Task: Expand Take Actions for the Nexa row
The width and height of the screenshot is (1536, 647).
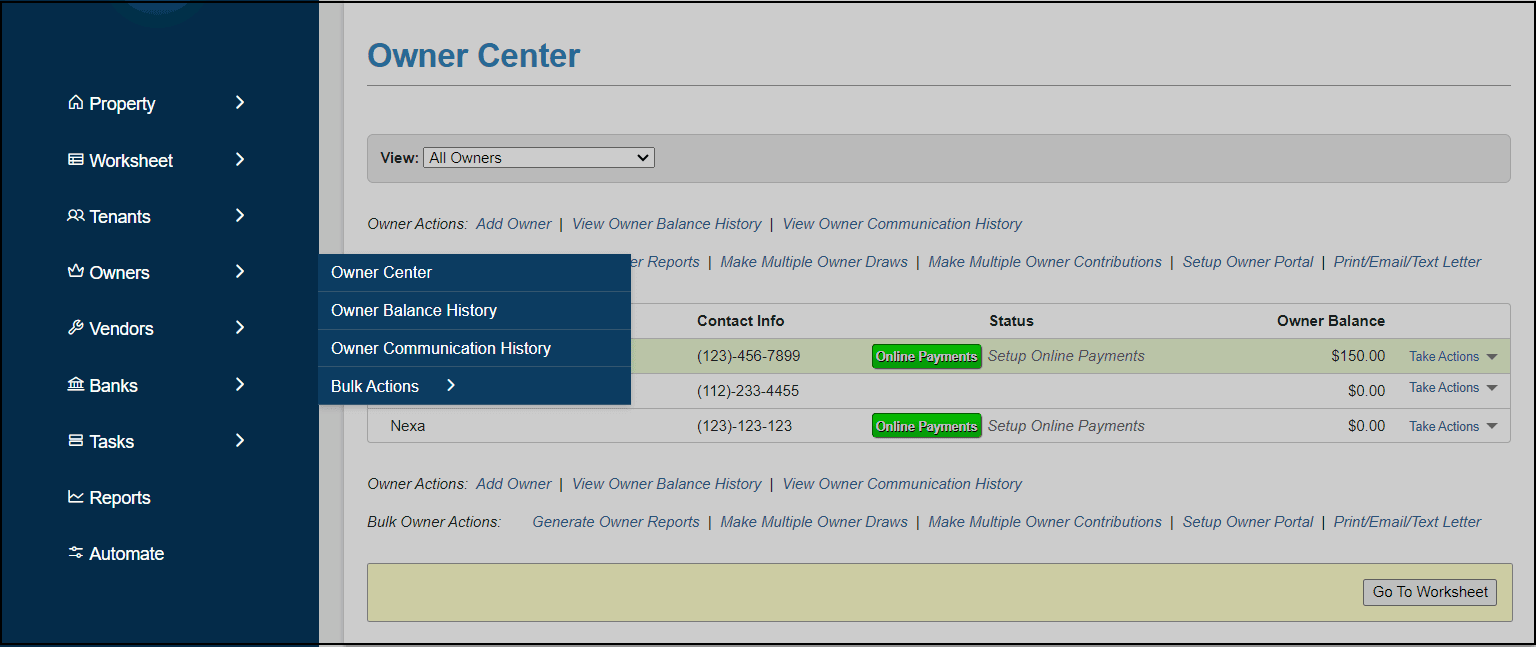Action: click(x=1453, y=427)
